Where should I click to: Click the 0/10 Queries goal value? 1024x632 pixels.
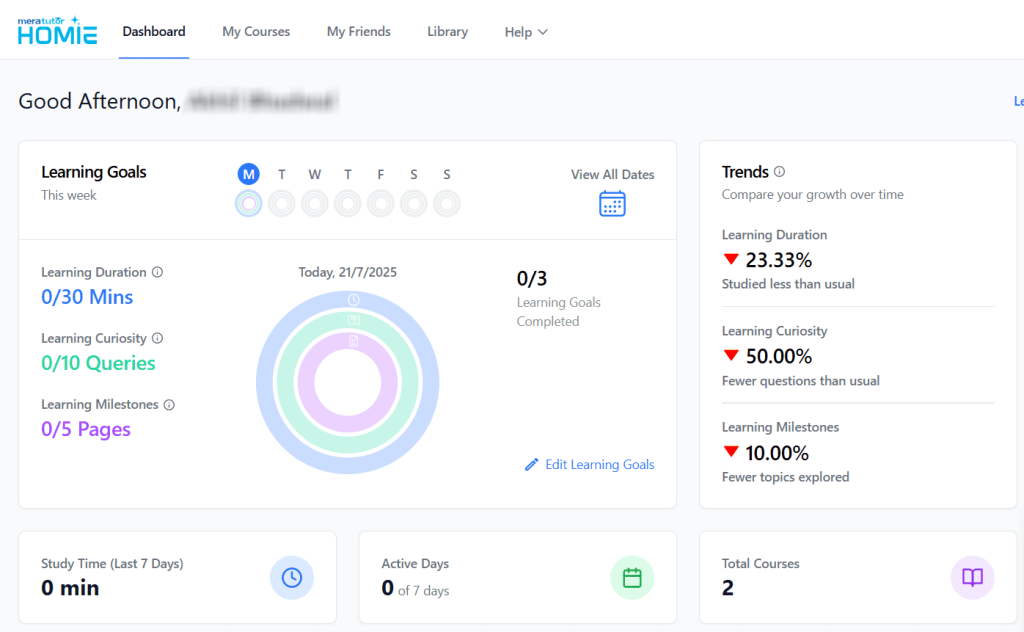coord(98,363)
